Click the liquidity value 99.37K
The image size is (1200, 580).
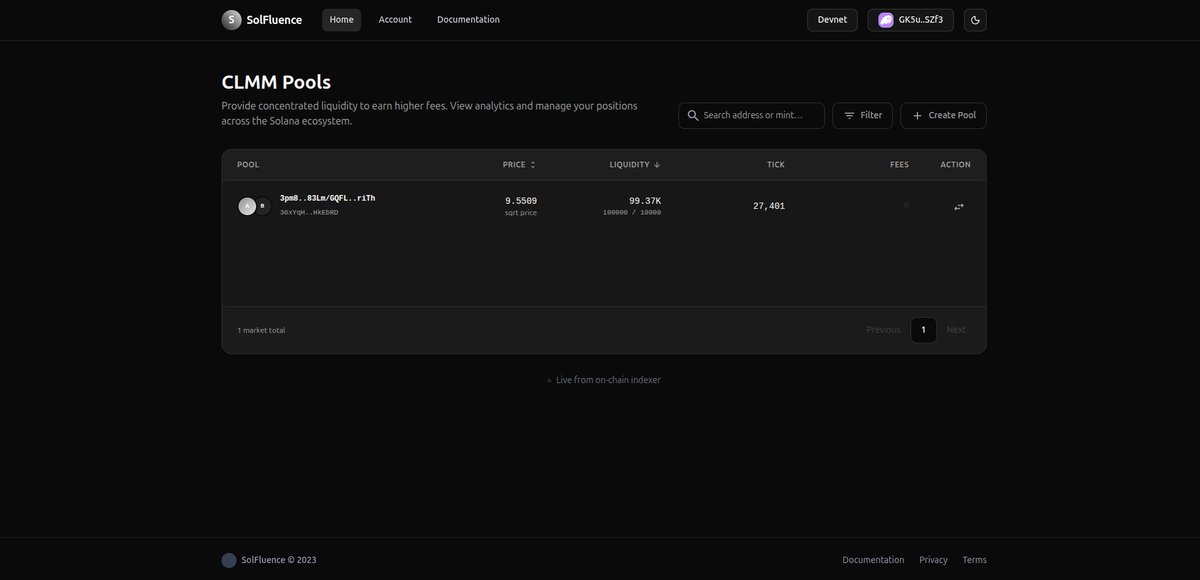point(645,200)
